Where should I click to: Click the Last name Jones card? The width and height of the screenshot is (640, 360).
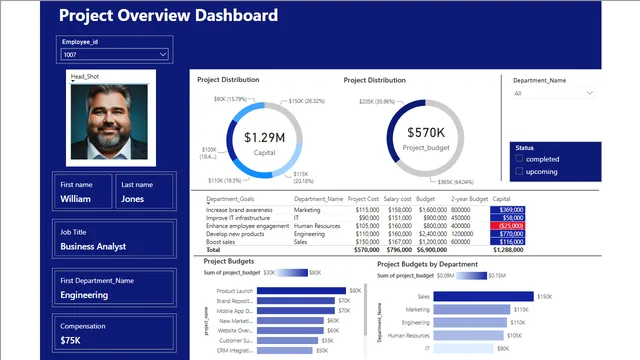click(x=144, y=191)
